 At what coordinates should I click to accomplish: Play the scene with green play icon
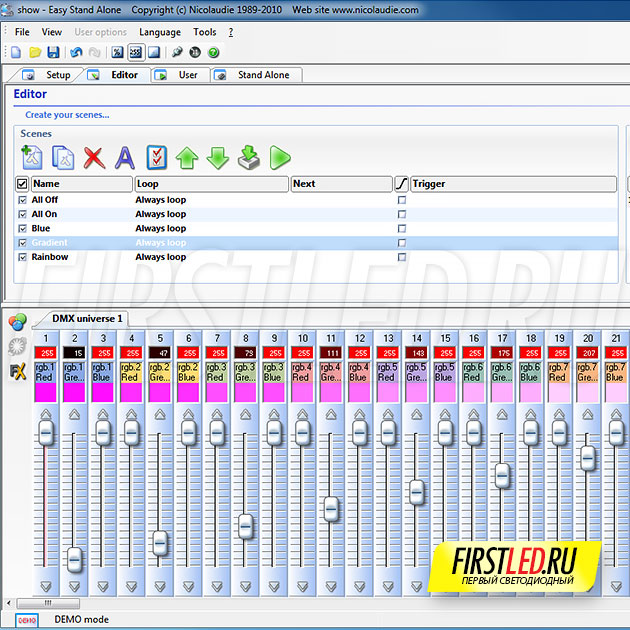(x=280, y=157)
